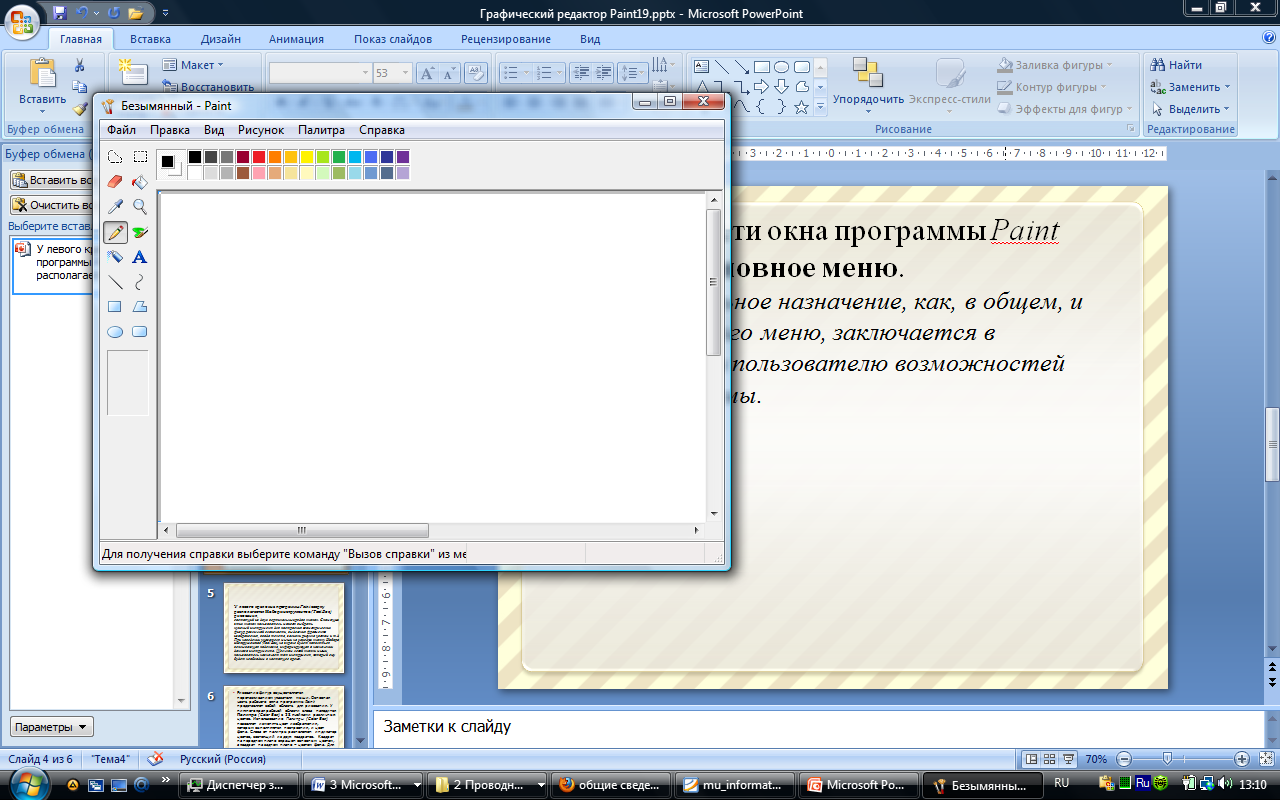The image size is (1280, 800).
Task: Click the zoom slider handle in PowerPoint
Action: [x=1166, y=759]
